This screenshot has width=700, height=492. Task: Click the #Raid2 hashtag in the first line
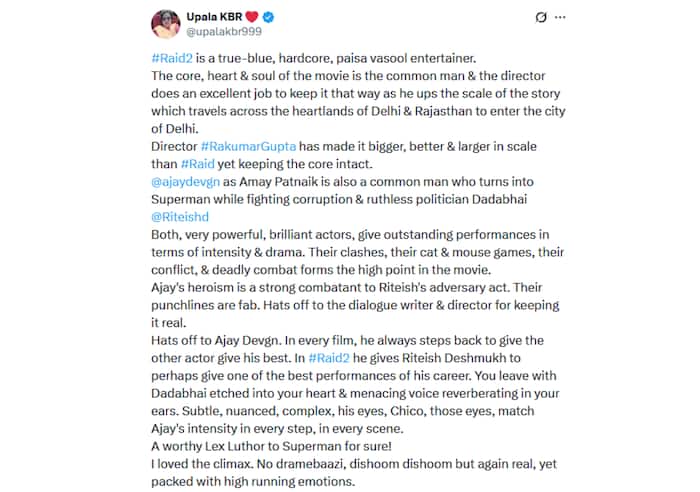coord(173,60)
